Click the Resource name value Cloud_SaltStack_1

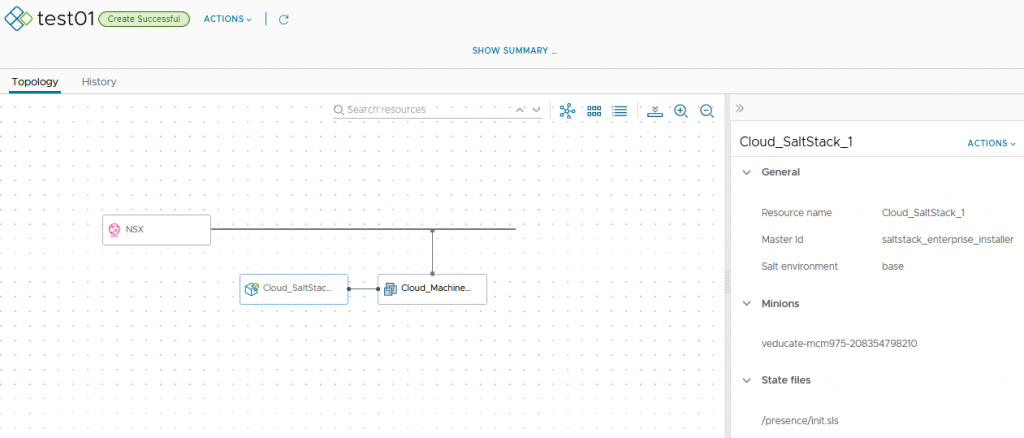pos(923,213)
